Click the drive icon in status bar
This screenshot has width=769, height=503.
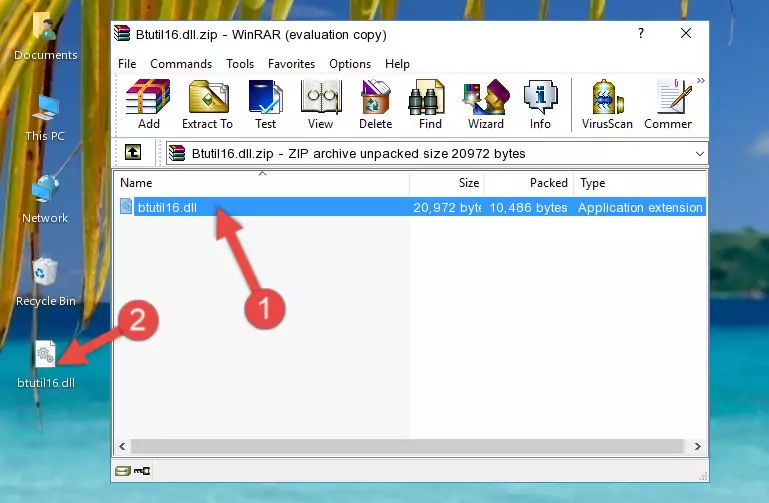click(x=123, y=471)
